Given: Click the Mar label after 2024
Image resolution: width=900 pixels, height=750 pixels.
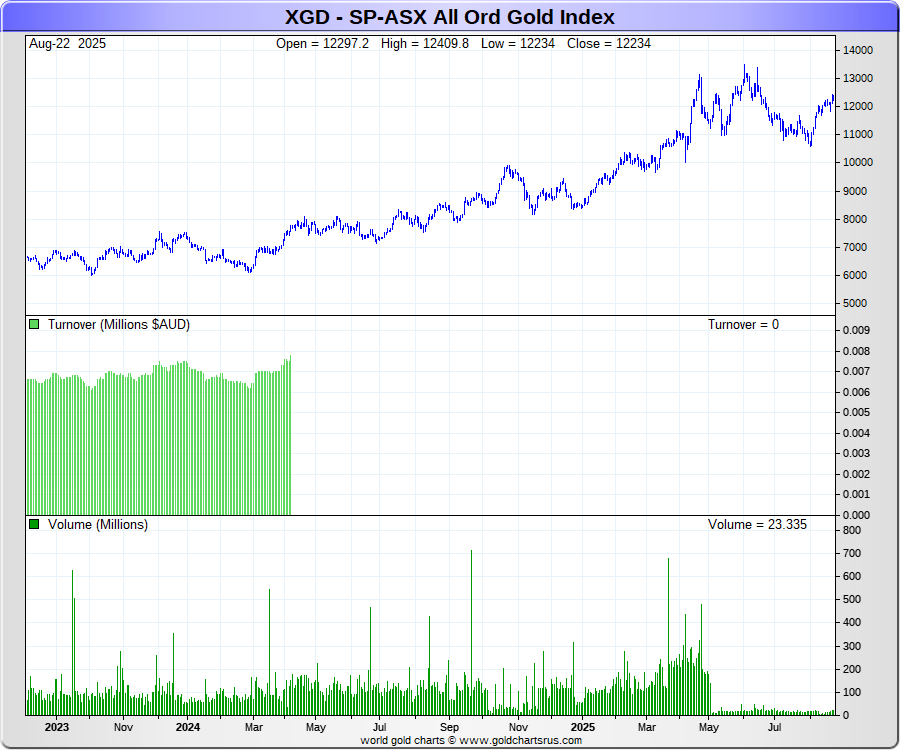Looking at the screenshot, I should [254, 727].
